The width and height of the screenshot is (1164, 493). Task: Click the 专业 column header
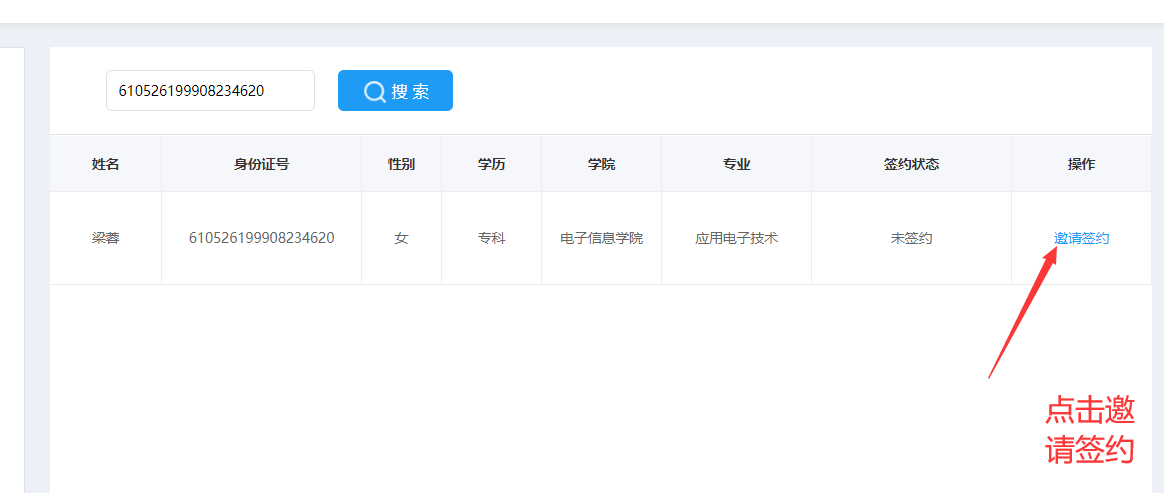pos(736,164)
